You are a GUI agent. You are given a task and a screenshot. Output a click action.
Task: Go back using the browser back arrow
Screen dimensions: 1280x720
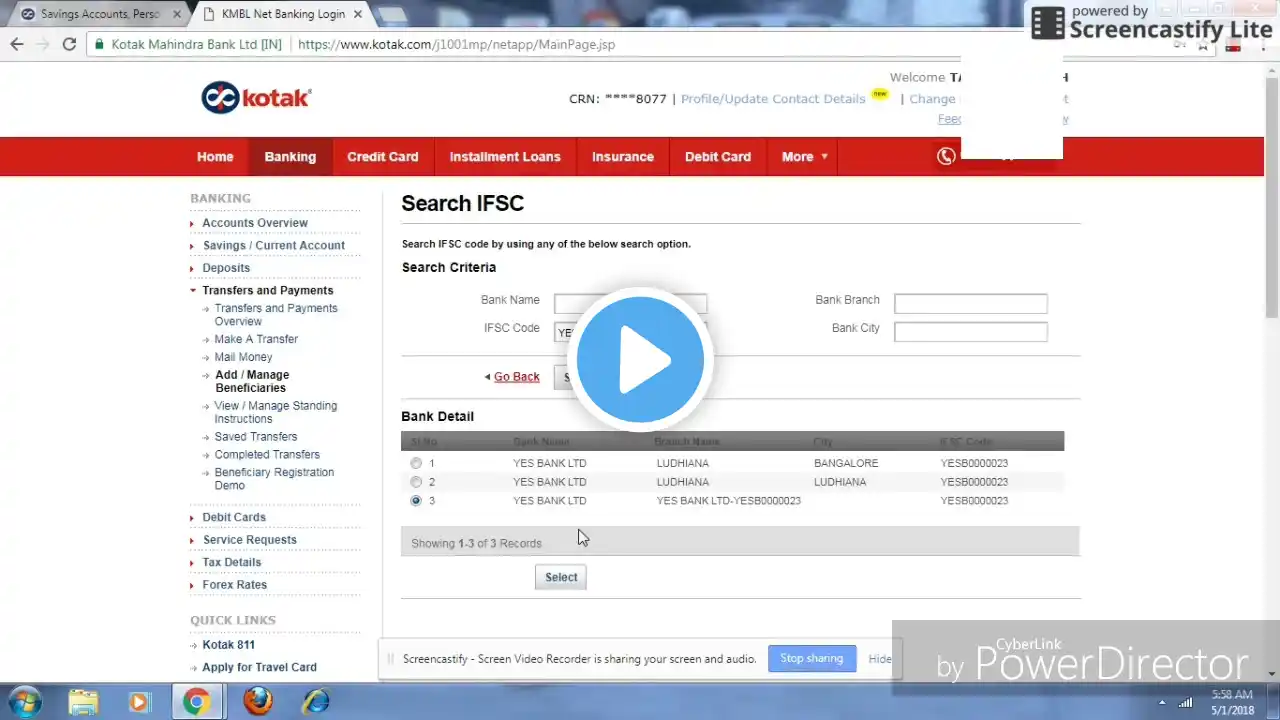(17, 44)
